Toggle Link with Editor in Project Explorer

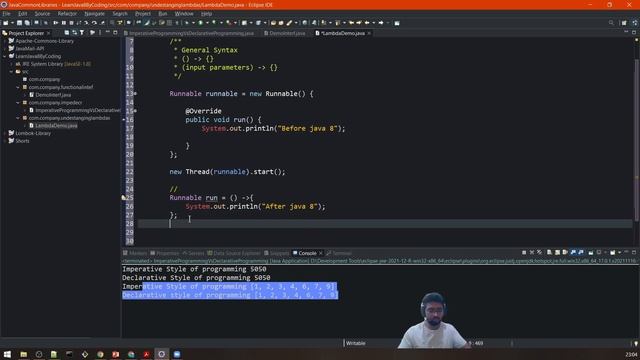(74, 33)
